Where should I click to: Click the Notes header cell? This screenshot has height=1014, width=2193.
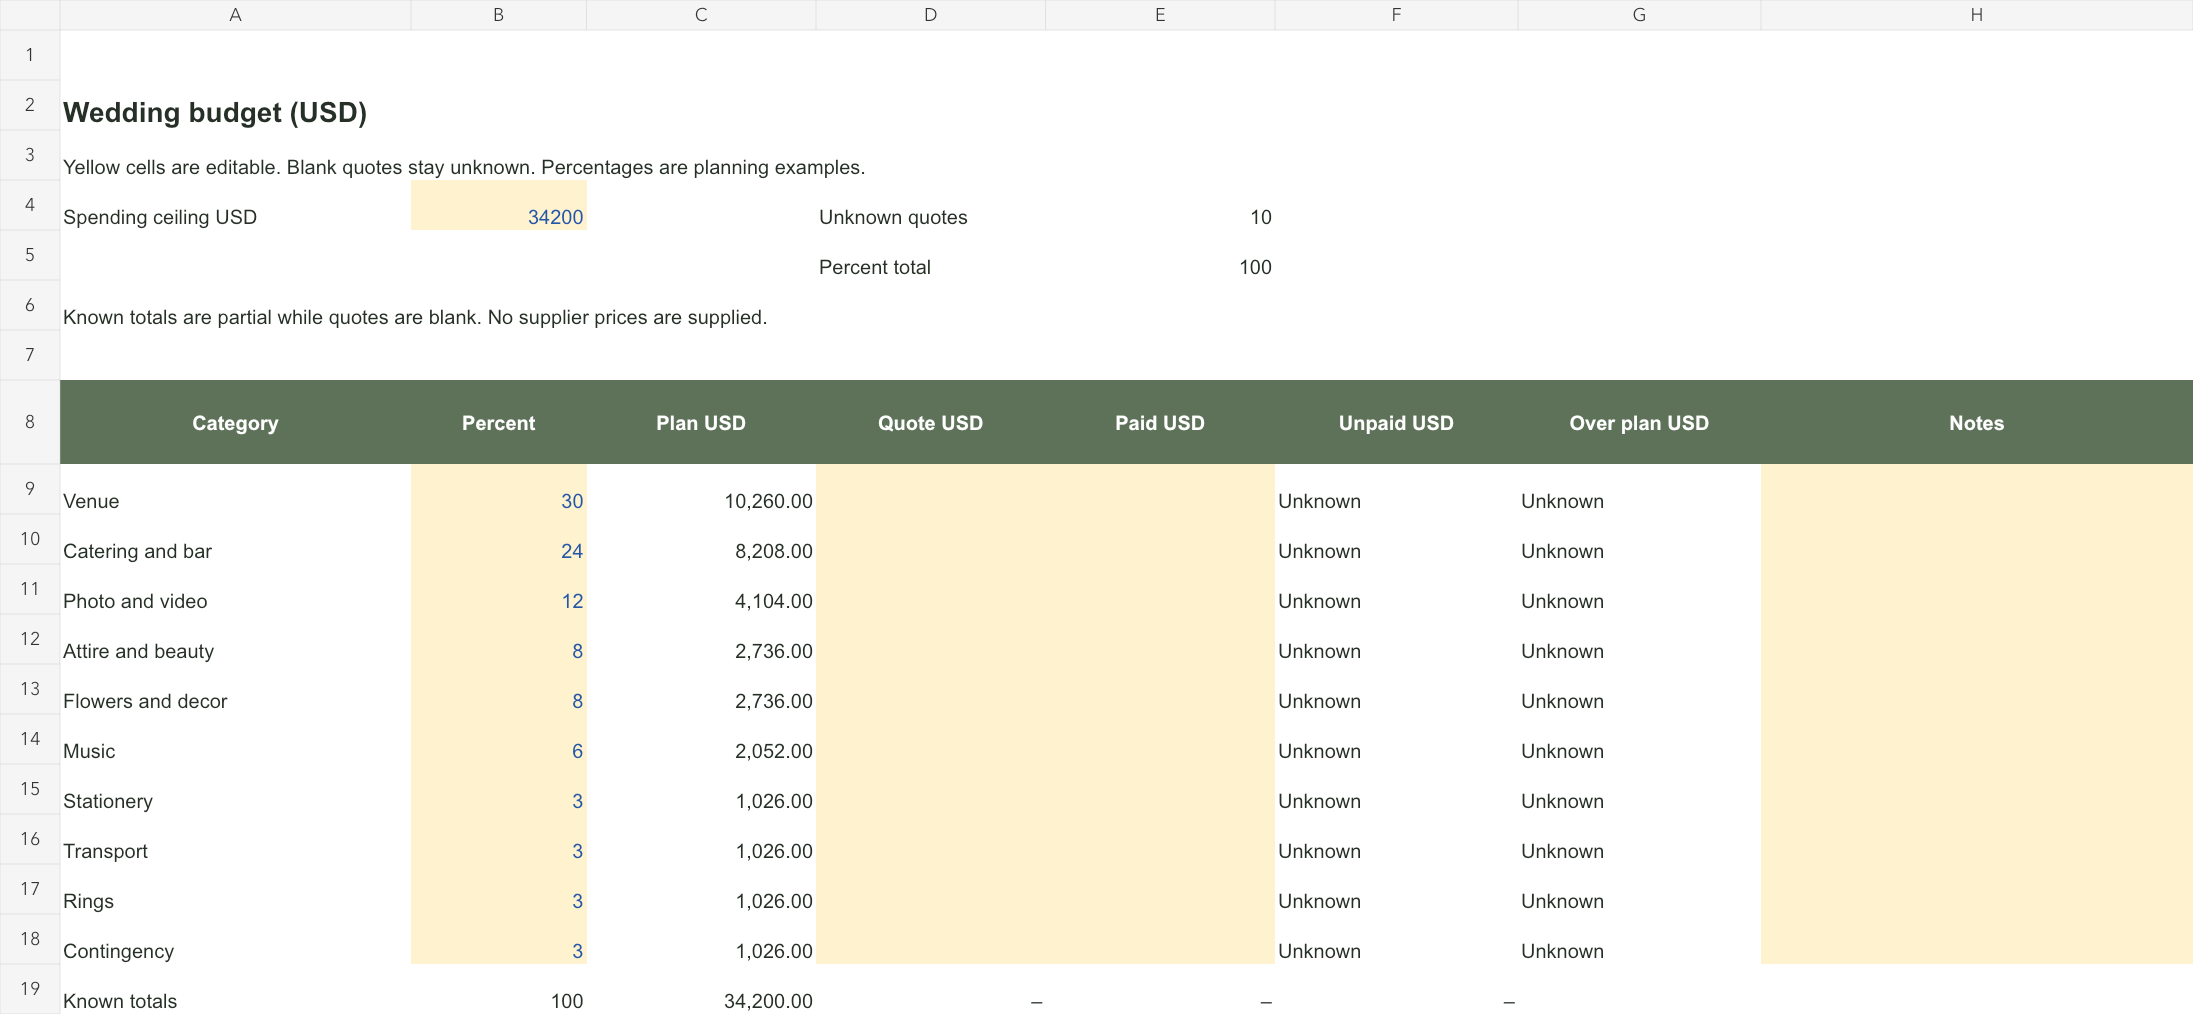pos(1977,422)
